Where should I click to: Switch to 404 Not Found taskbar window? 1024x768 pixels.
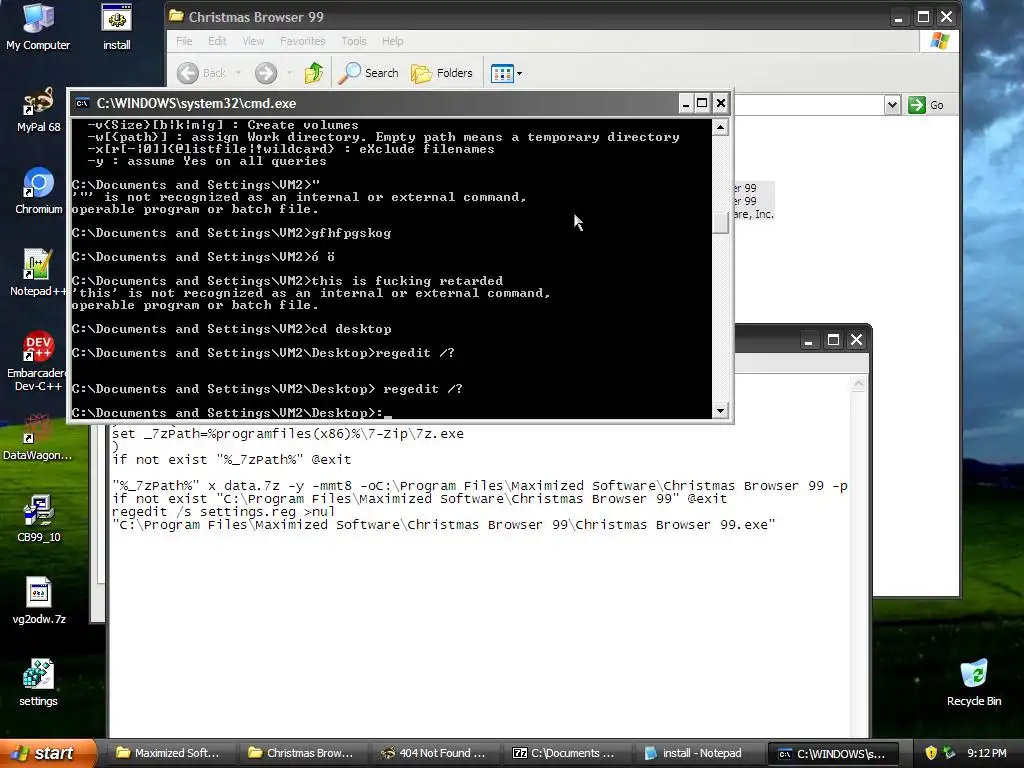(434, 753)
